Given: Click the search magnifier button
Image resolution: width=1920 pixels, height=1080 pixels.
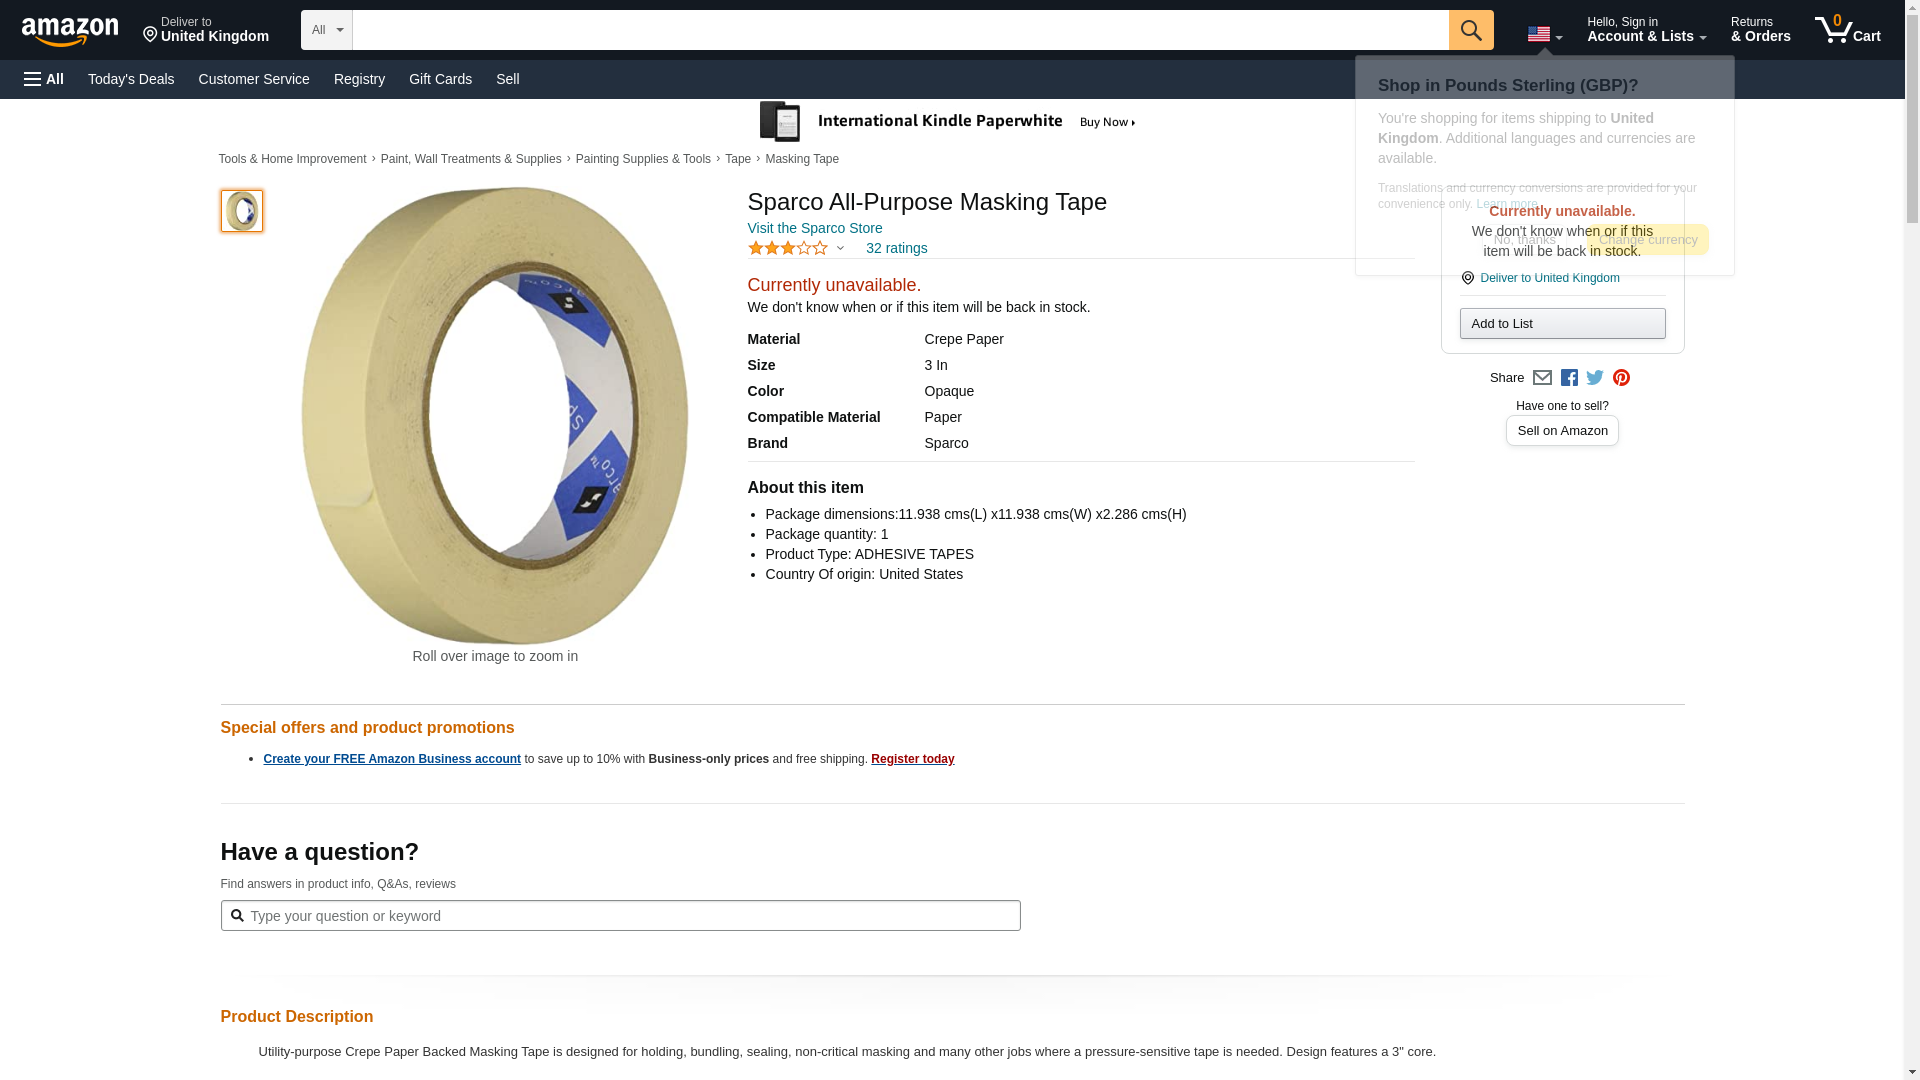Looking at the screenshot, I should click(x=1470, y=30).
